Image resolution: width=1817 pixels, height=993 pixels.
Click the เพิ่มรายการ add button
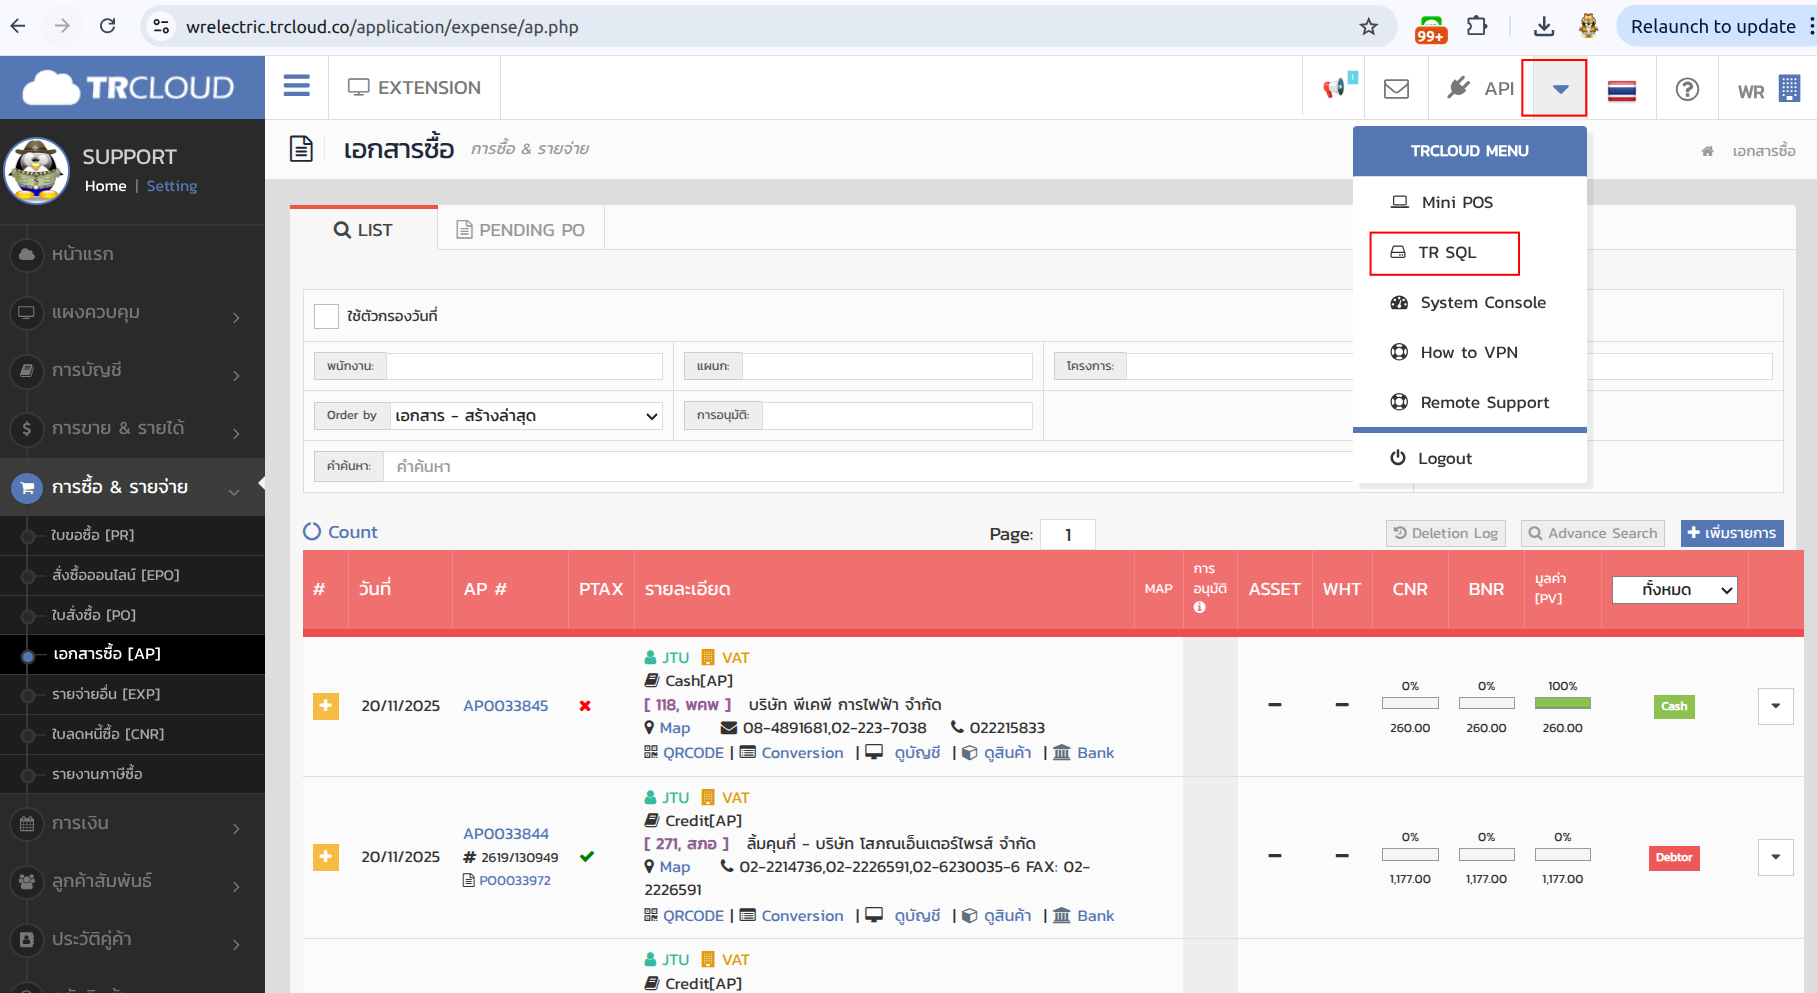pos(1732,533)
